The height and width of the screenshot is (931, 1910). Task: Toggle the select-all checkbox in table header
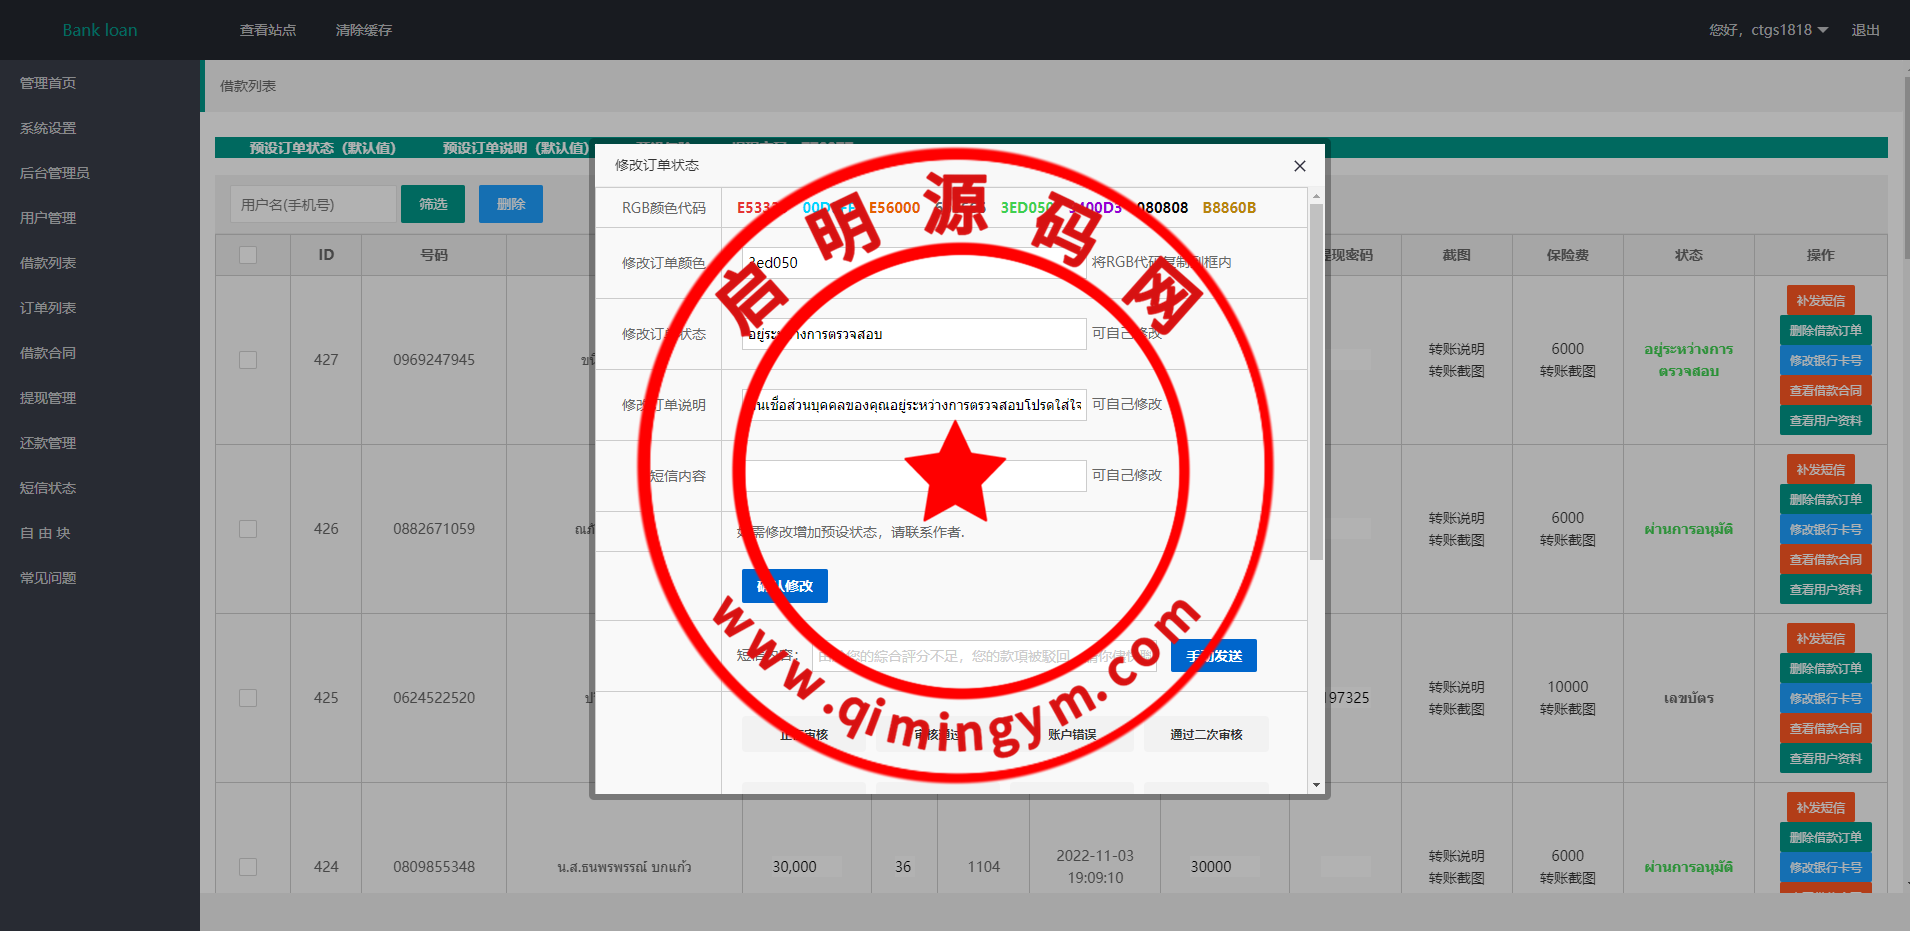pos(248,255)
